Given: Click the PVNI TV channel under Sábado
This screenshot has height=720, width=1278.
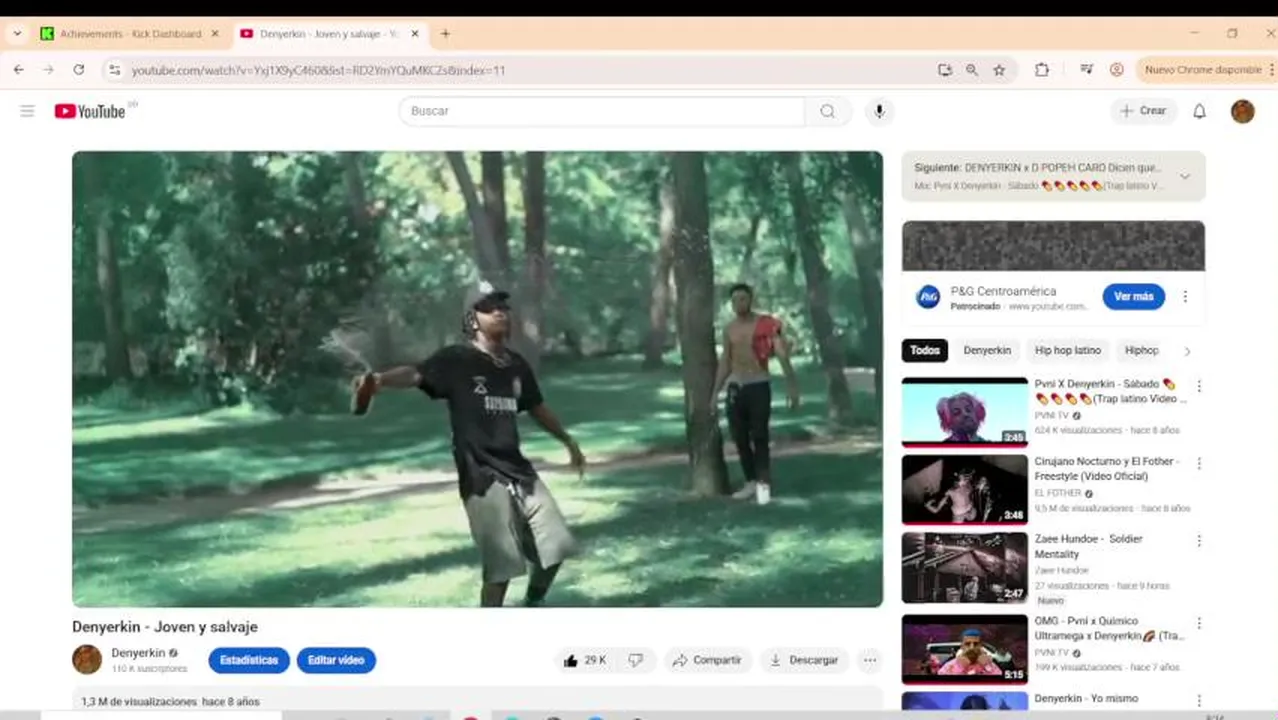Looking at the screenshot, I should click(x=1052, y=415).
